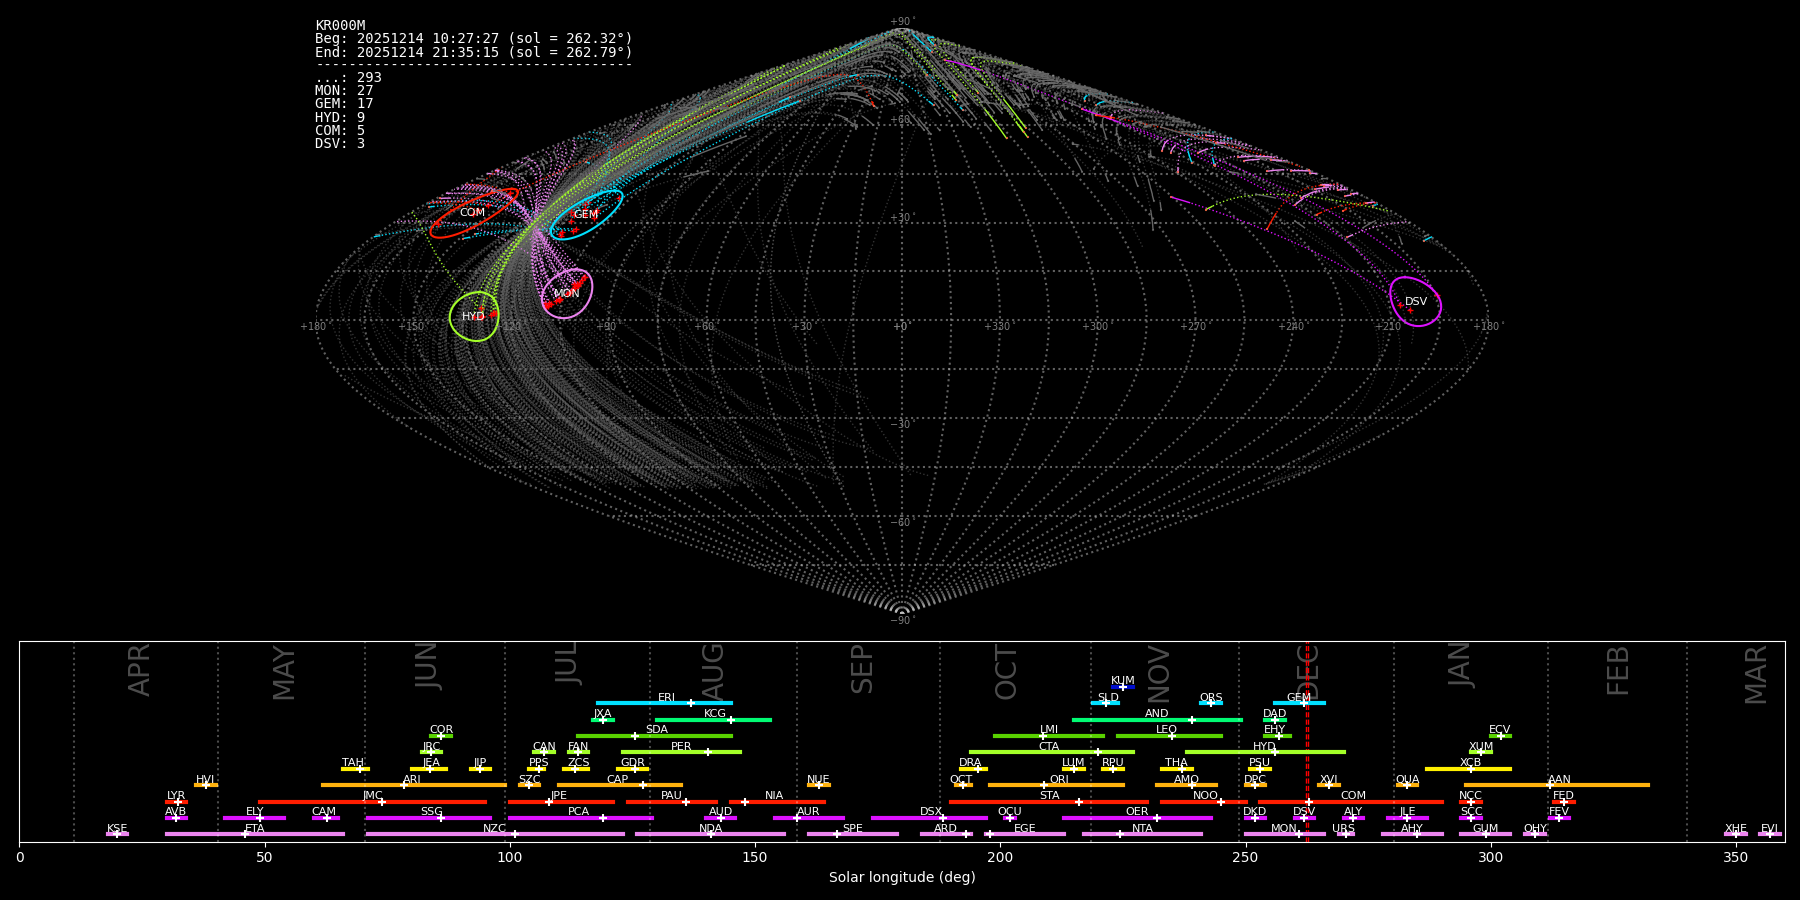
Task: Select the OER shower bar in the timeline
Action: point(1137,818)
